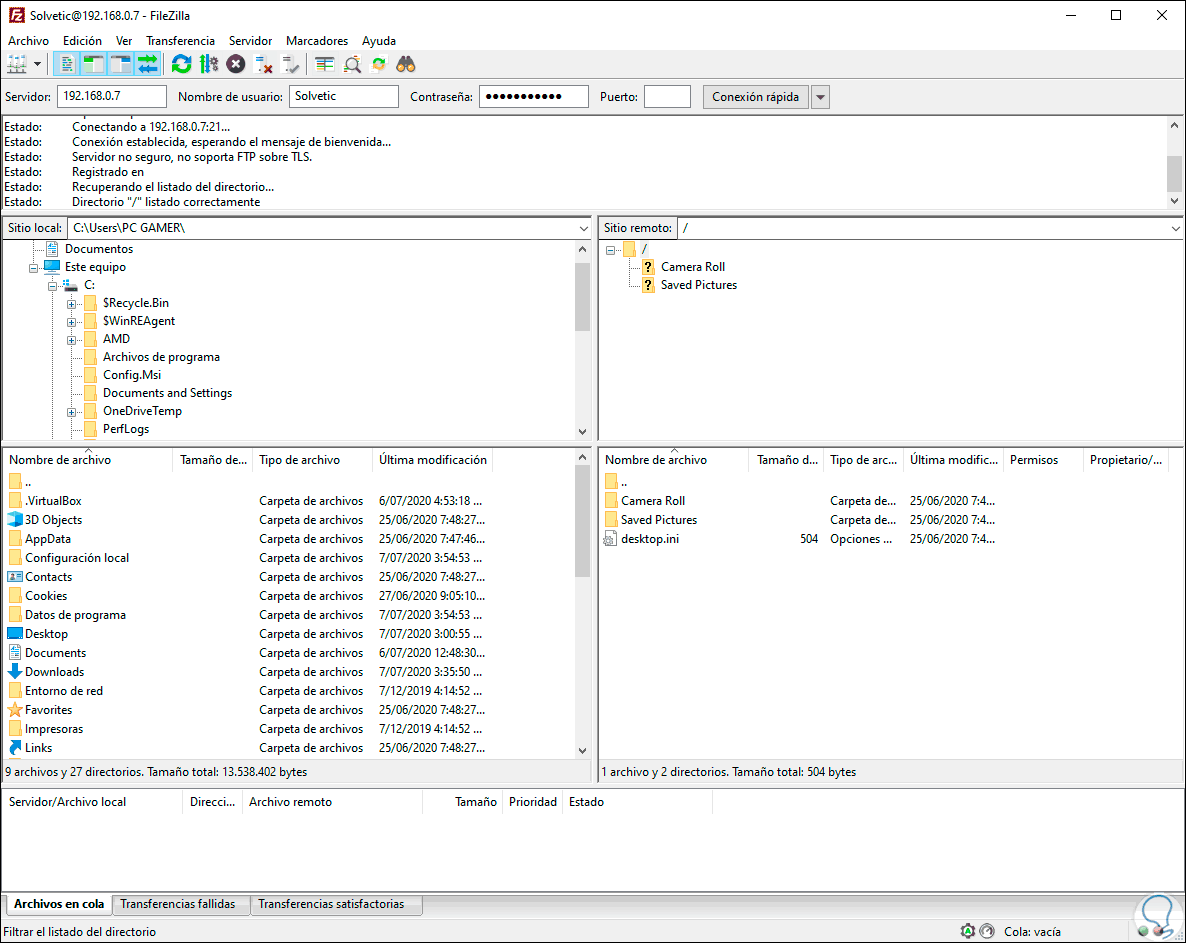Screen dimensions: 1186x943
Task: Open the Site Manager icon
Action: 17,64
